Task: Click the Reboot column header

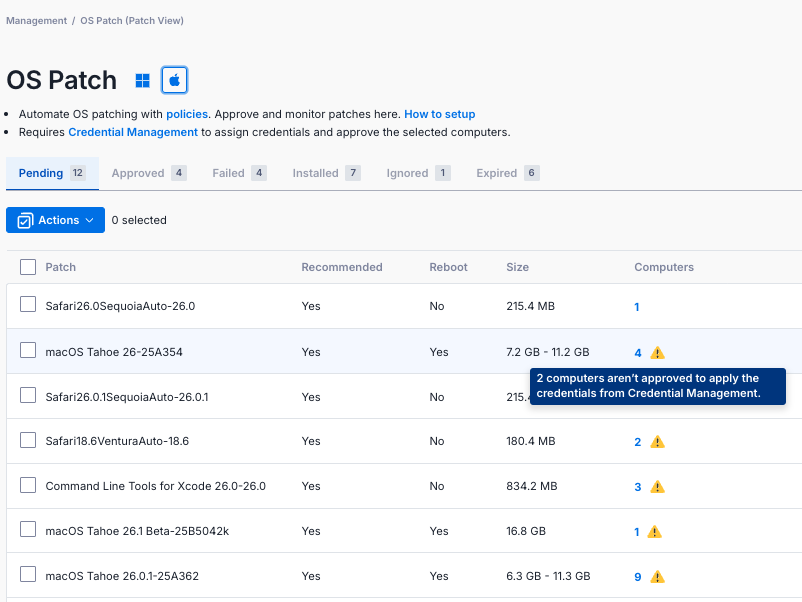Action: [x=448, y=267]
